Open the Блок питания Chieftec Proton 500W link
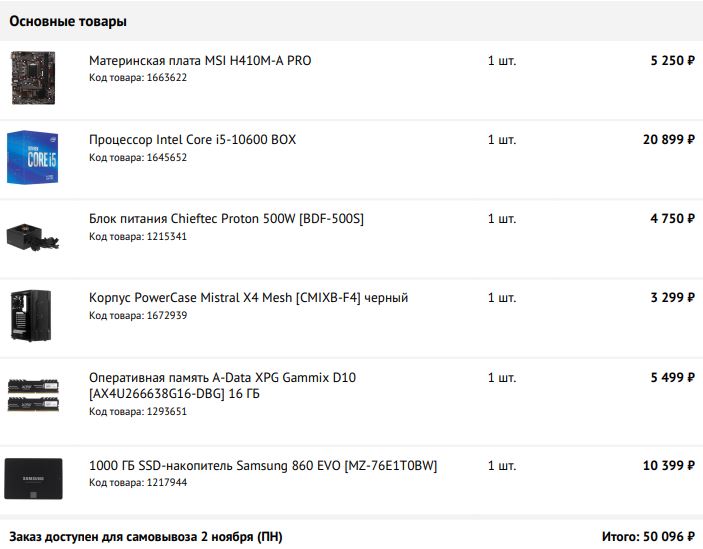 226,218
